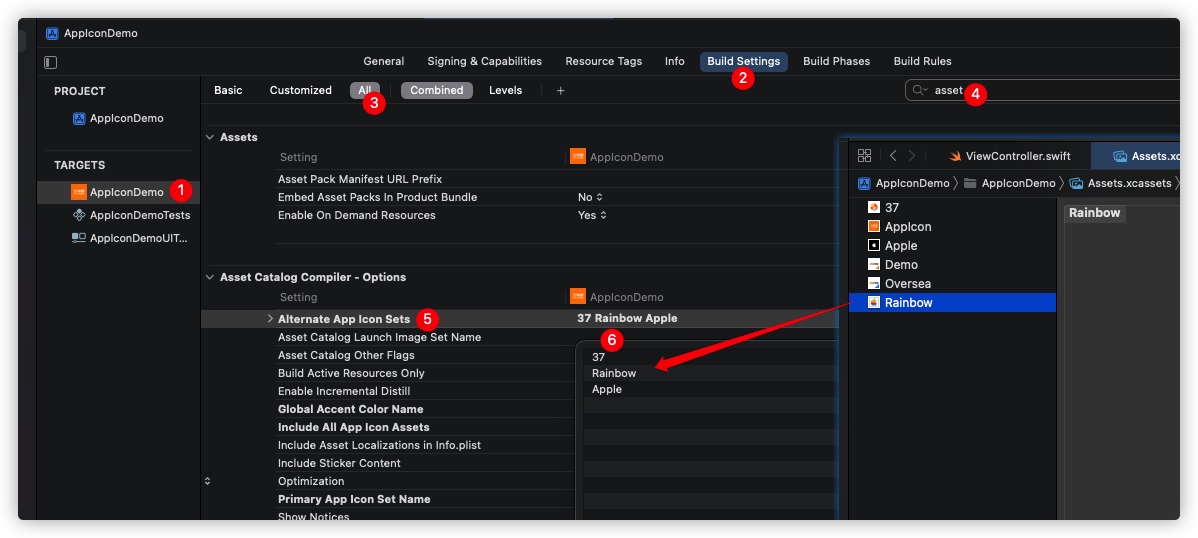The height and width of the screenshot is (538, 1198).
Task: Click the AppIconDemo breadcrumb project icon
Action: pyautogui.click(x=864, y=183)
